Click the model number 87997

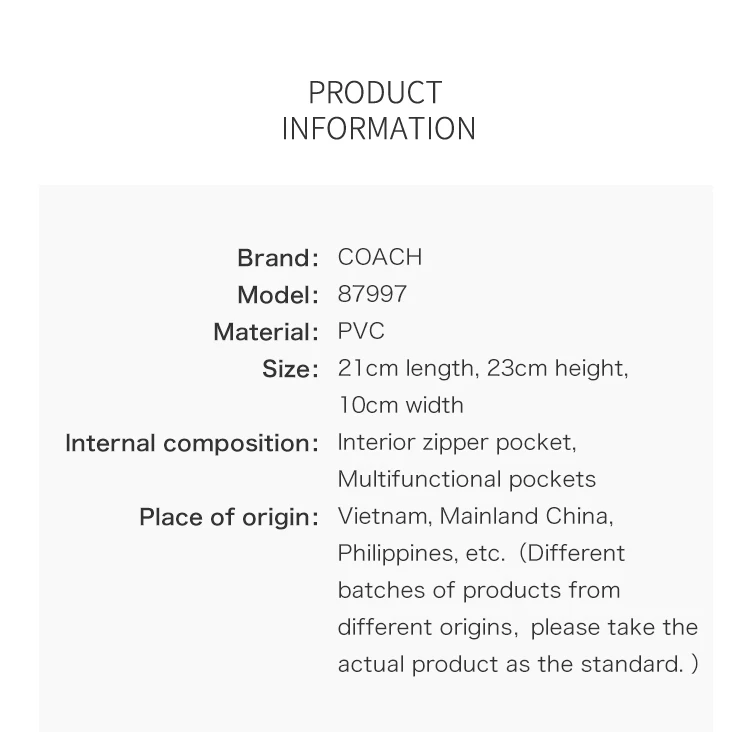pos(372,294)
